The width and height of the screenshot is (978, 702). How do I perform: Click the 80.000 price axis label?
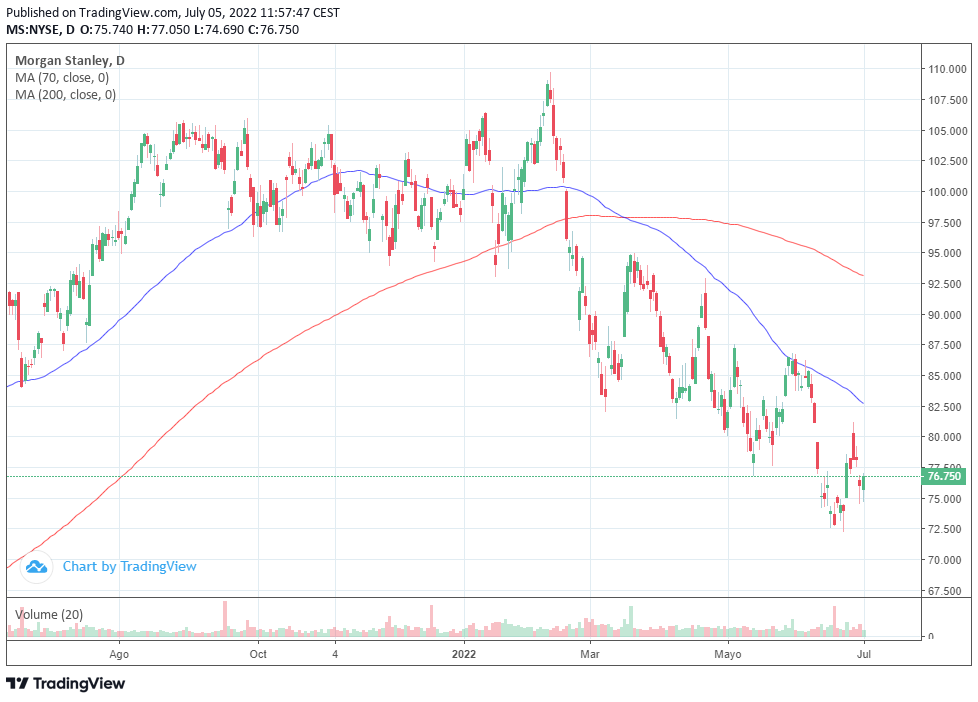(947, 437)
